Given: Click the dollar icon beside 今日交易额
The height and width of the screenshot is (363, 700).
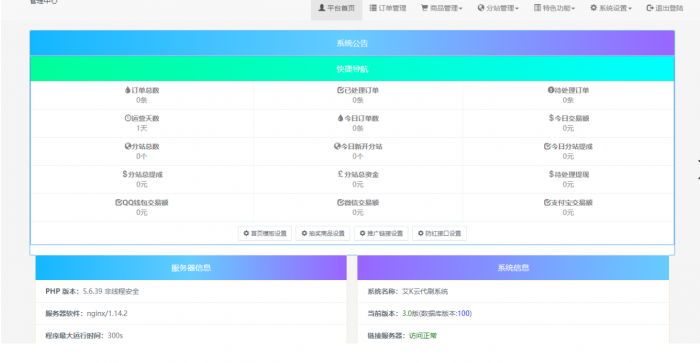Looking at the screenshot, I should [551, 118].
